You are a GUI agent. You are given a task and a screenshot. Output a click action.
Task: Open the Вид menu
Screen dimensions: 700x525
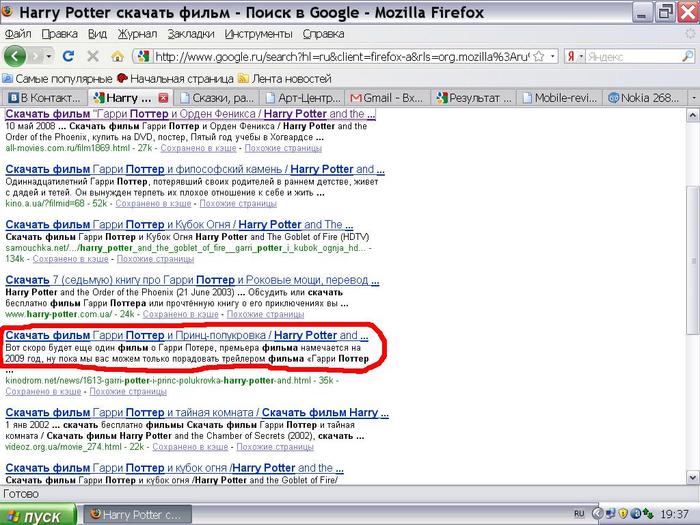tap(97, 34)
